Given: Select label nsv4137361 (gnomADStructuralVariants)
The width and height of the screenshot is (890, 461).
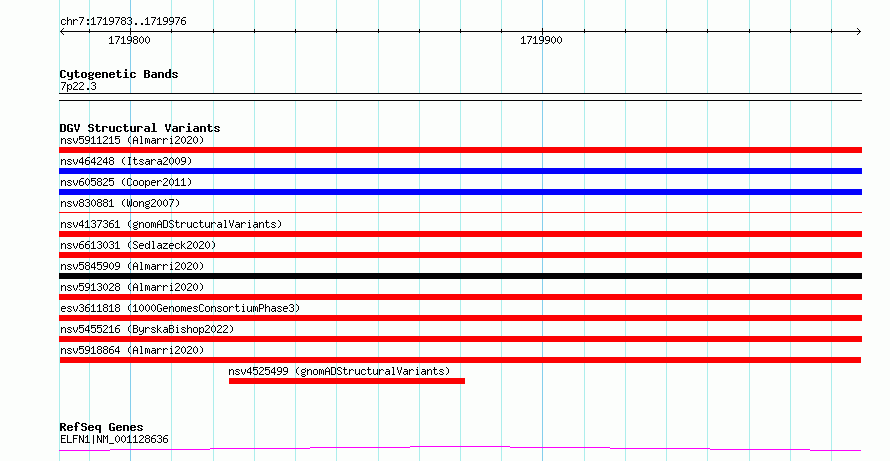Looking at the screenshot, I should tap(171, 224).
